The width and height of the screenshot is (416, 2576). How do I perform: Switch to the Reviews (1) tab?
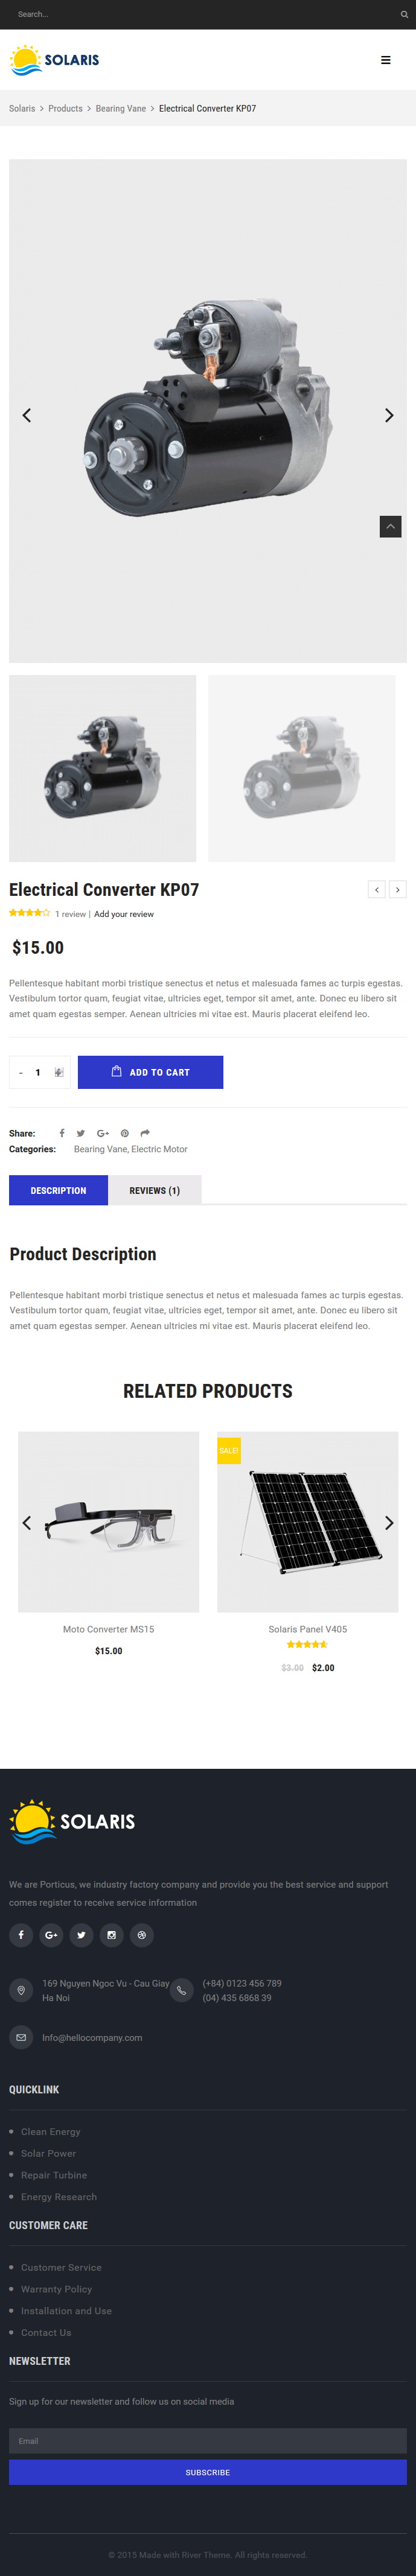pos(155,1190)
